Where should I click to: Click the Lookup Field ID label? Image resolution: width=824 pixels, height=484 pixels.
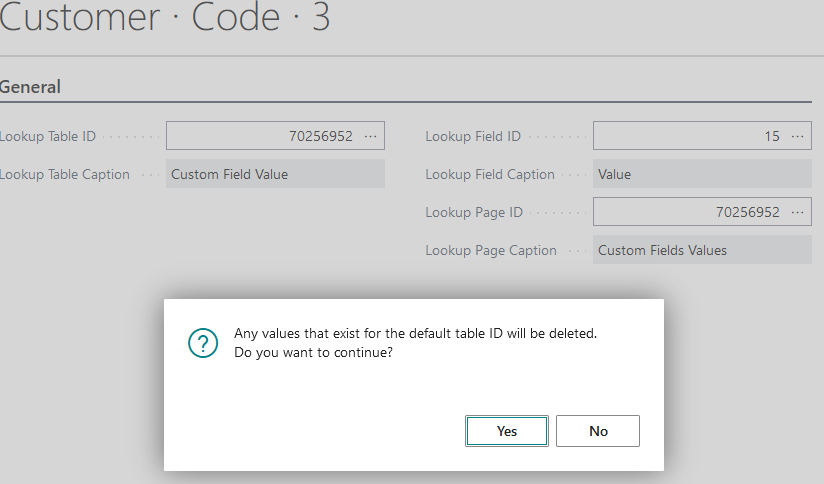(473, 136)
